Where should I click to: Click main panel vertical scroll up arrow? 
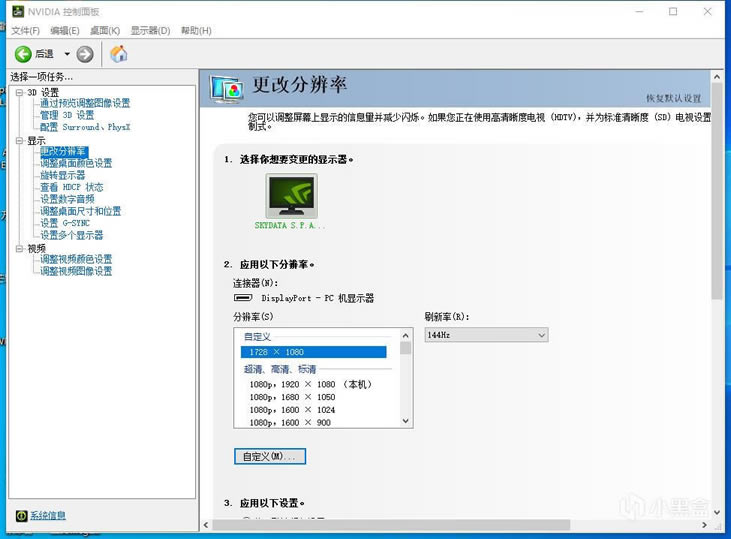click(x=717, y=76)
